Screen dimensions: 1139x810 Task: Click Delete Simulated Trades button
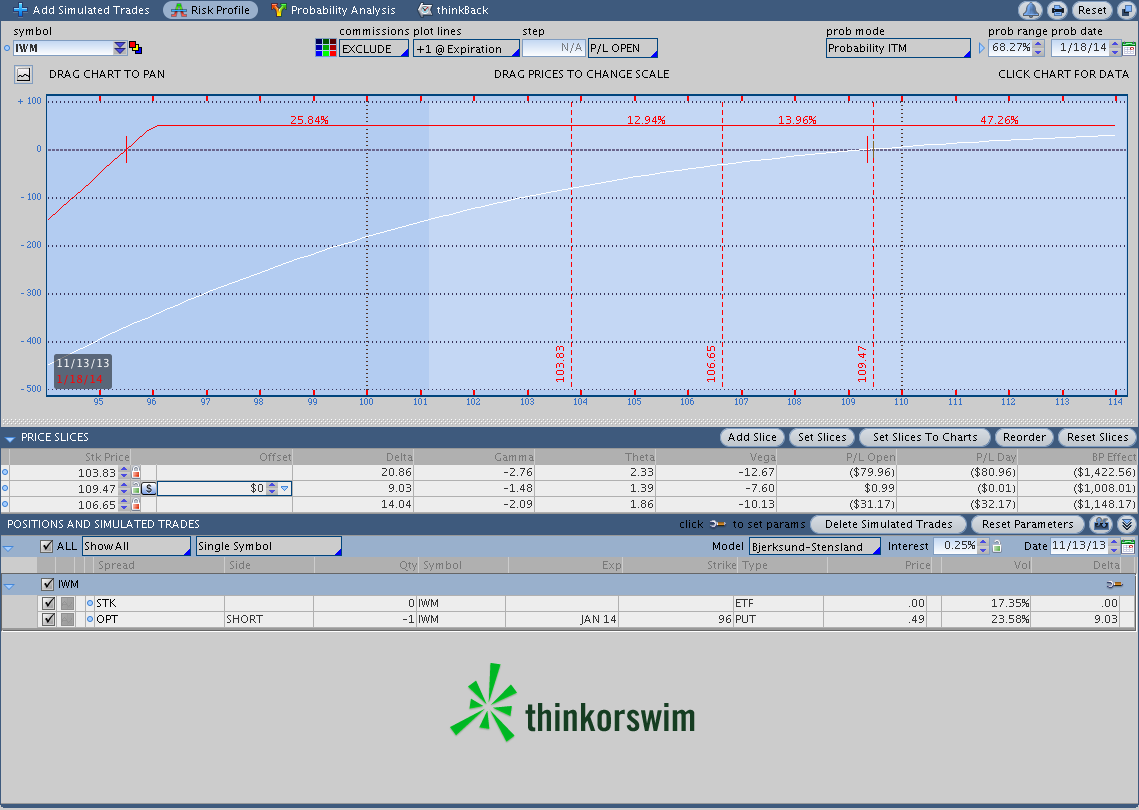click(x=888, y=525)
